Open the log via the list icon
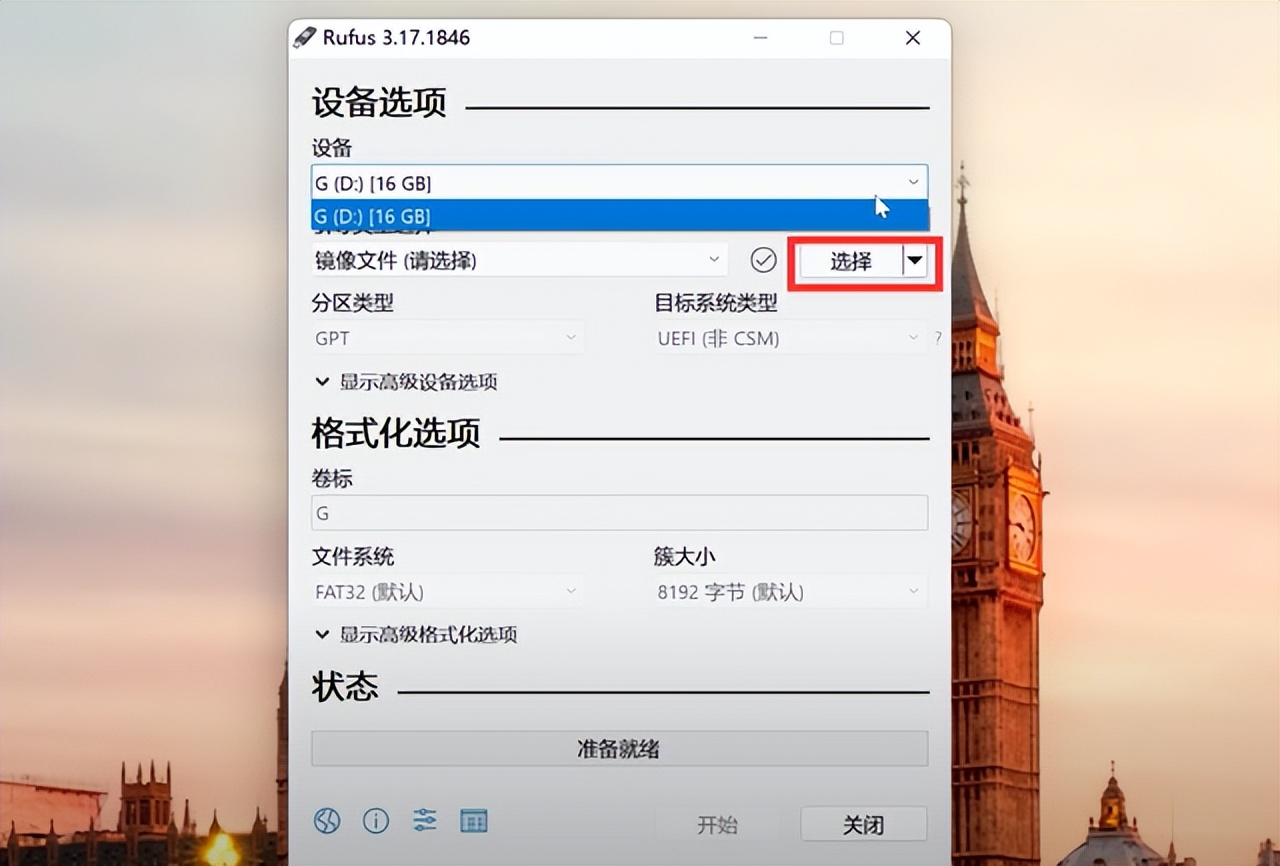Screen dimensions: 1280x866 click(x=474, y=820)
